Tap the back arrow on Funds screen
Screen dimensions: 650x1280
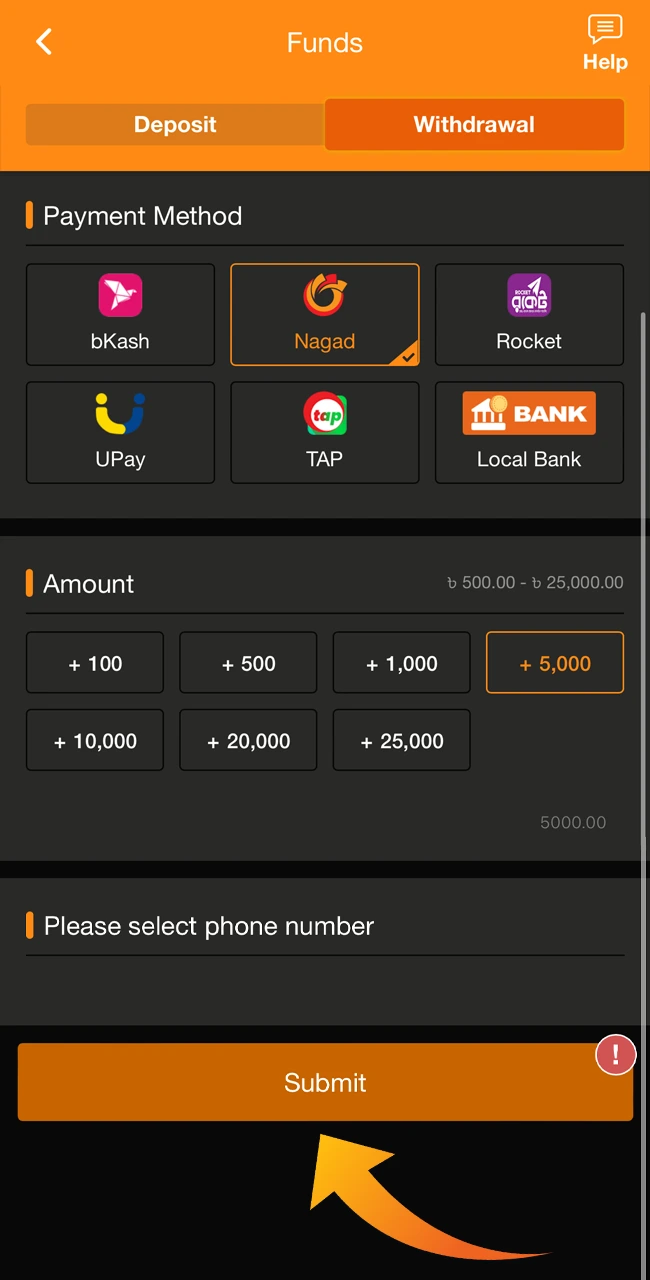click(x=44, y=42)
